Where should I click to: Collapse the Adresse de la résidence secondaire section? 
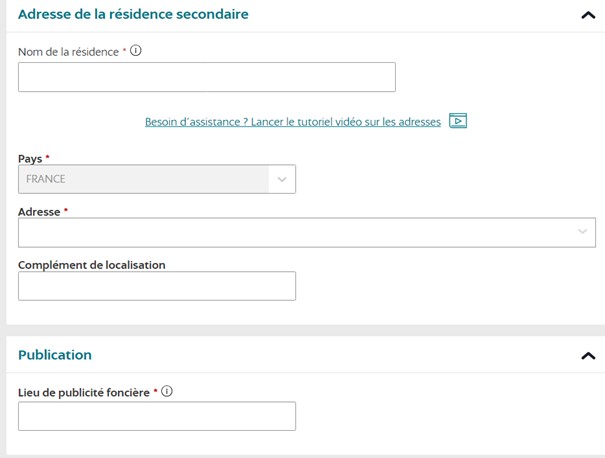[x=588, y=15]
